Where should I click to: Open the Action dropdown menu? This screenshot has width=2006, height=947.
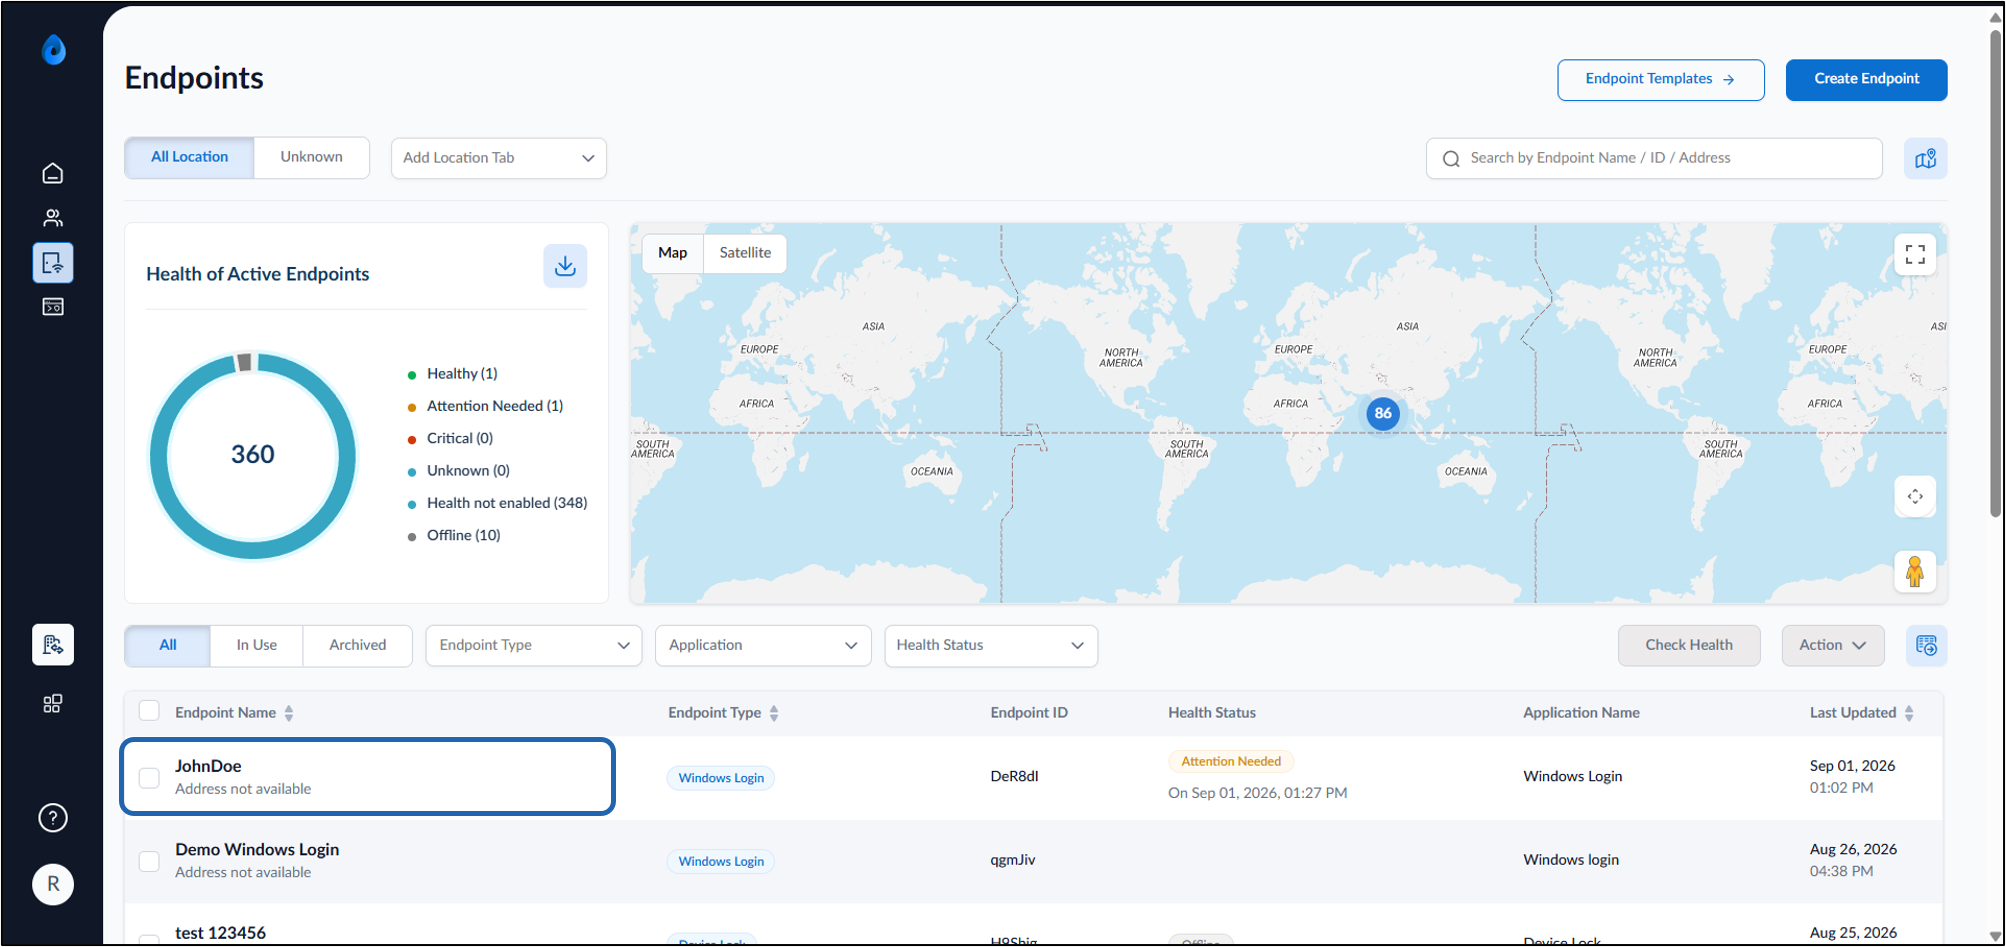[x=1833, y=646]
